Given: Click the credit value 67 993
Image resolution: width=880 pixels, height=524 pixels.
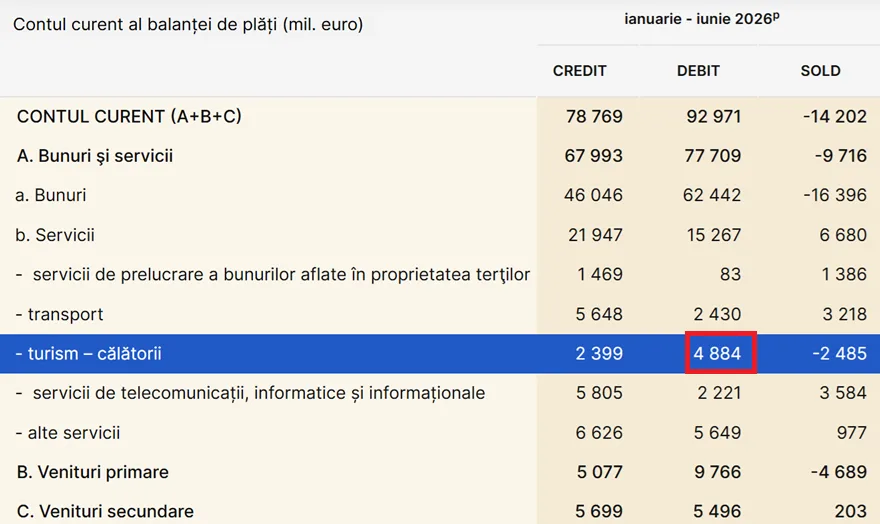Looking at the screenshot, I should tap(593, 155).
